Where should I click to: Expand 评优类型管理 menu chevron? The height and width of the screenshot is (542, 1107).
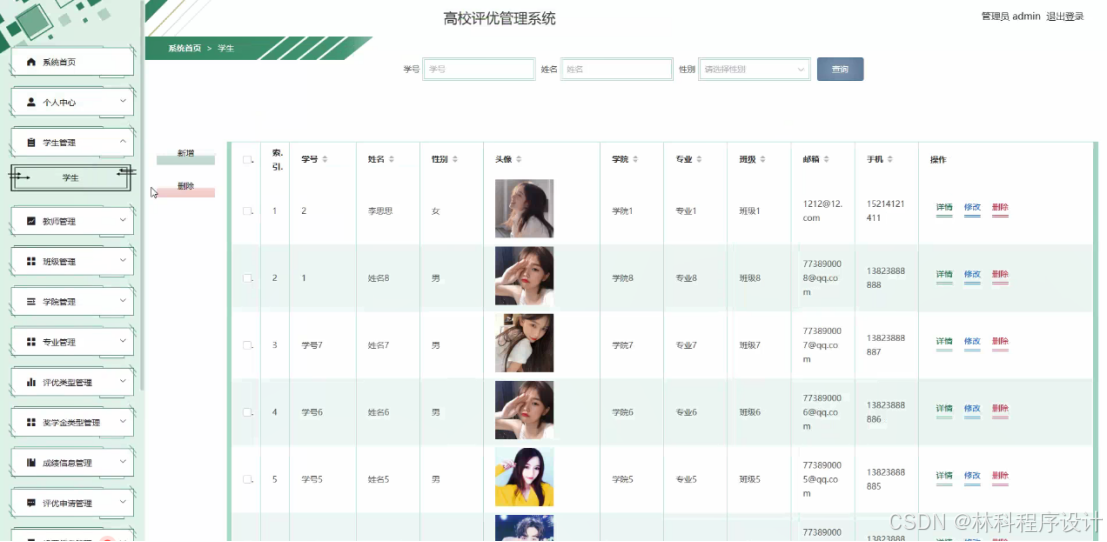123,381
